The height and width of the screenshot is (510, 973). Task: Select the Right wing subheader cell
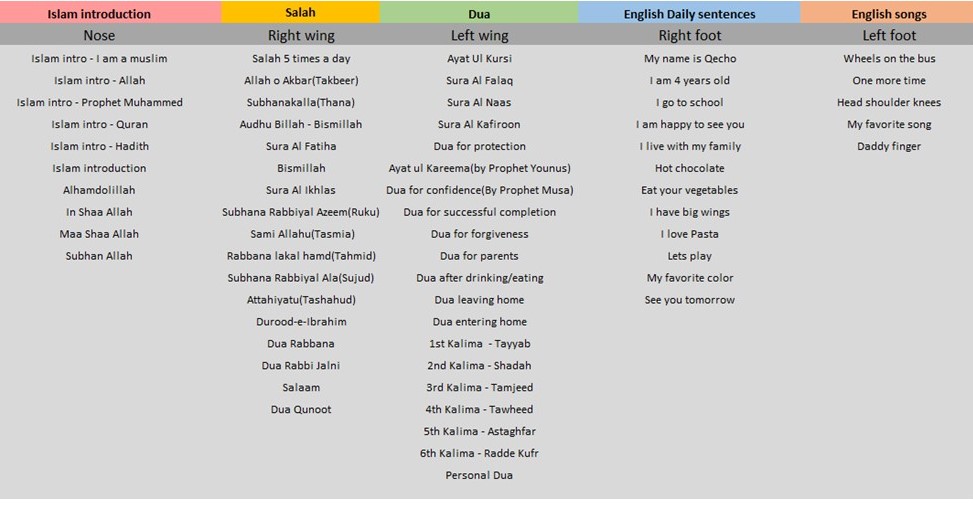(300, 36)
